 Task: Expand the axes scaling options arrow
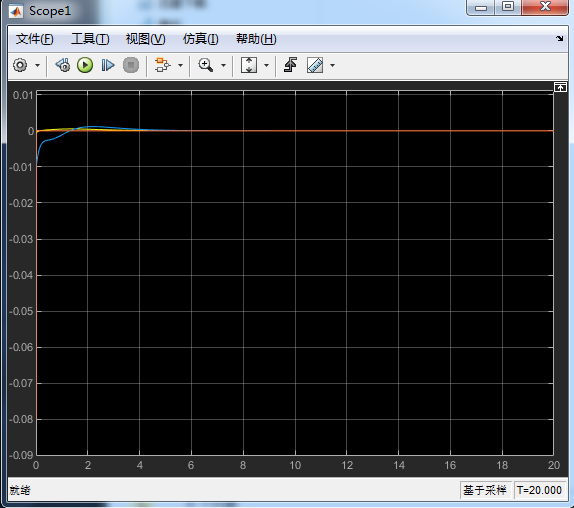(x=266, y=66)
